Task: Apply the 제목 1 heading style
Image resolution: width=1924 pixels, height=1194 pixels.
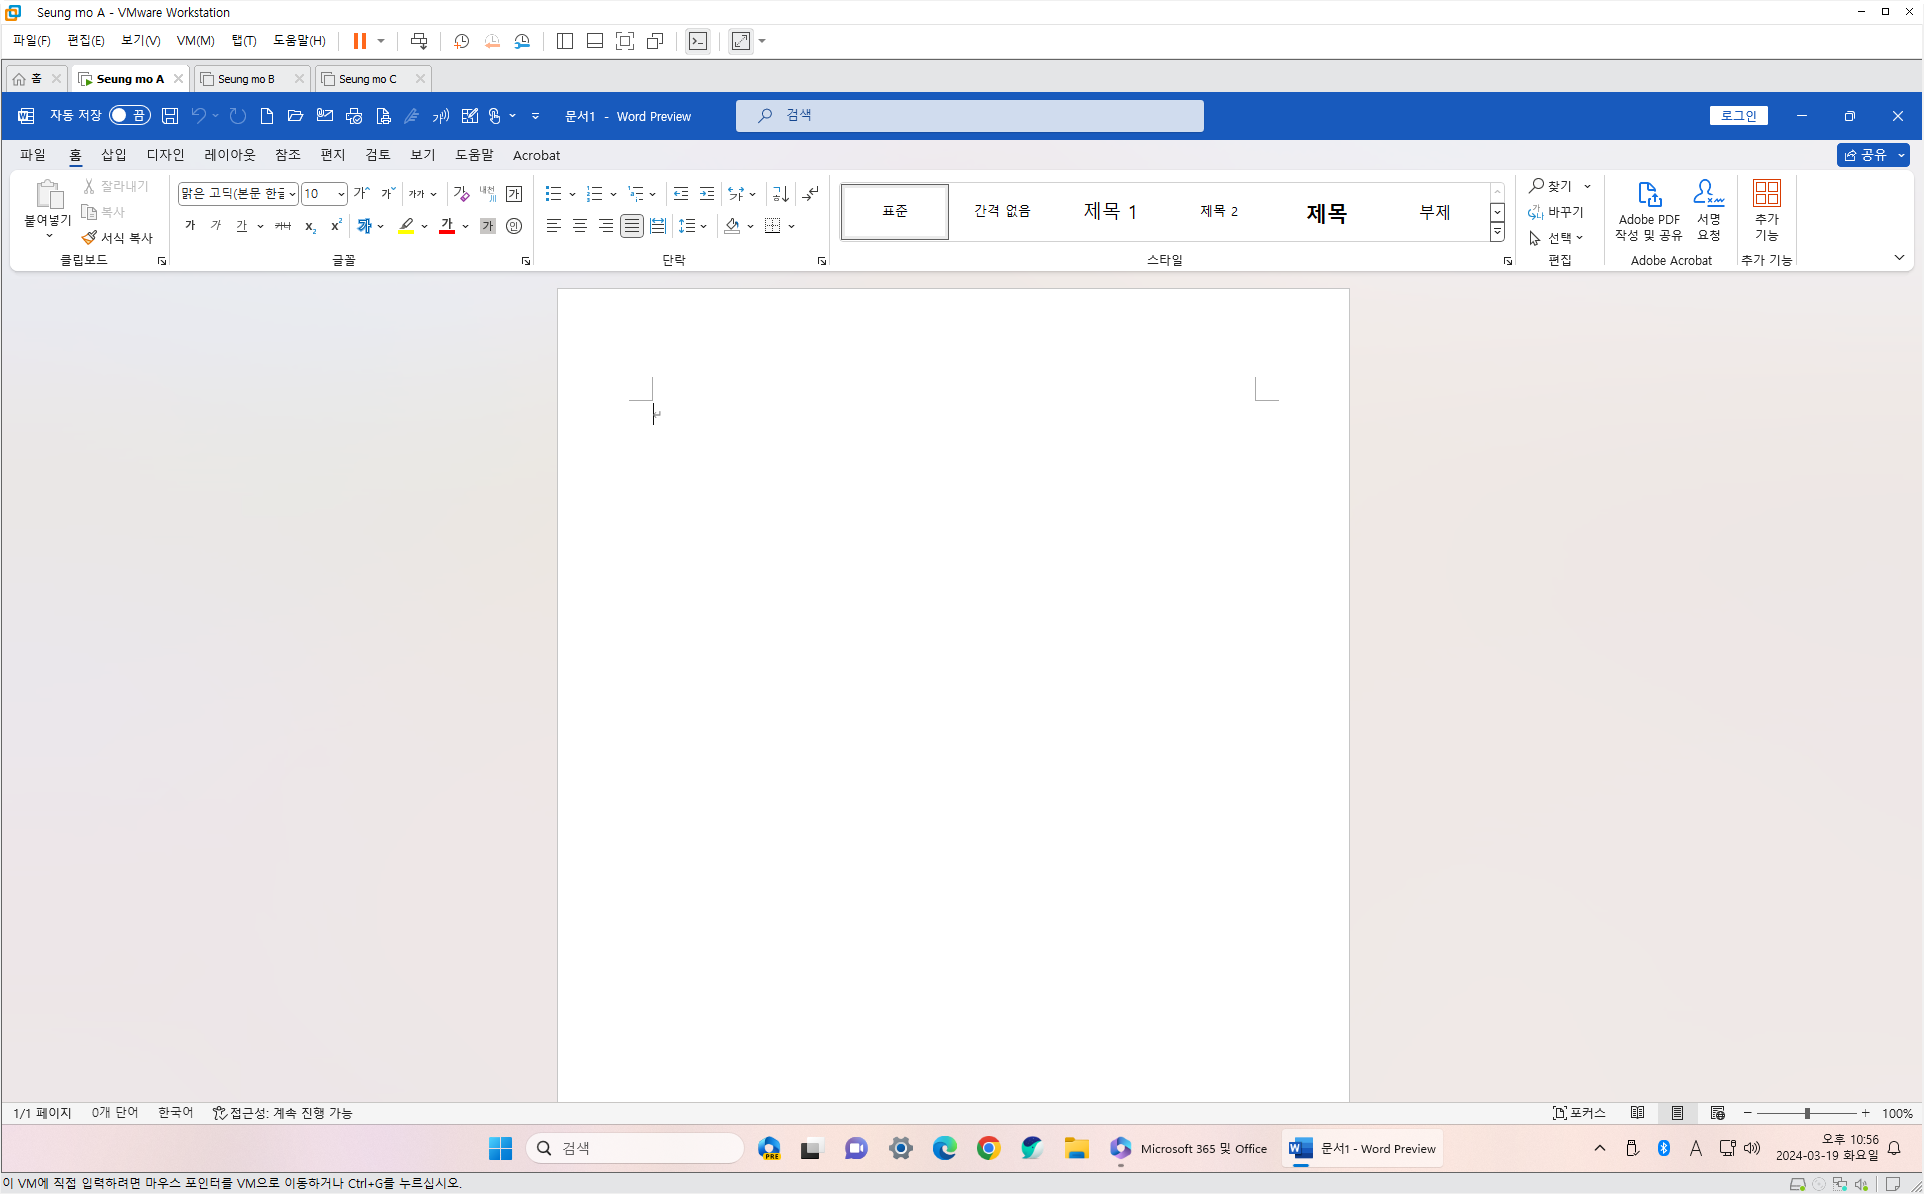Action: point(1110,211)
